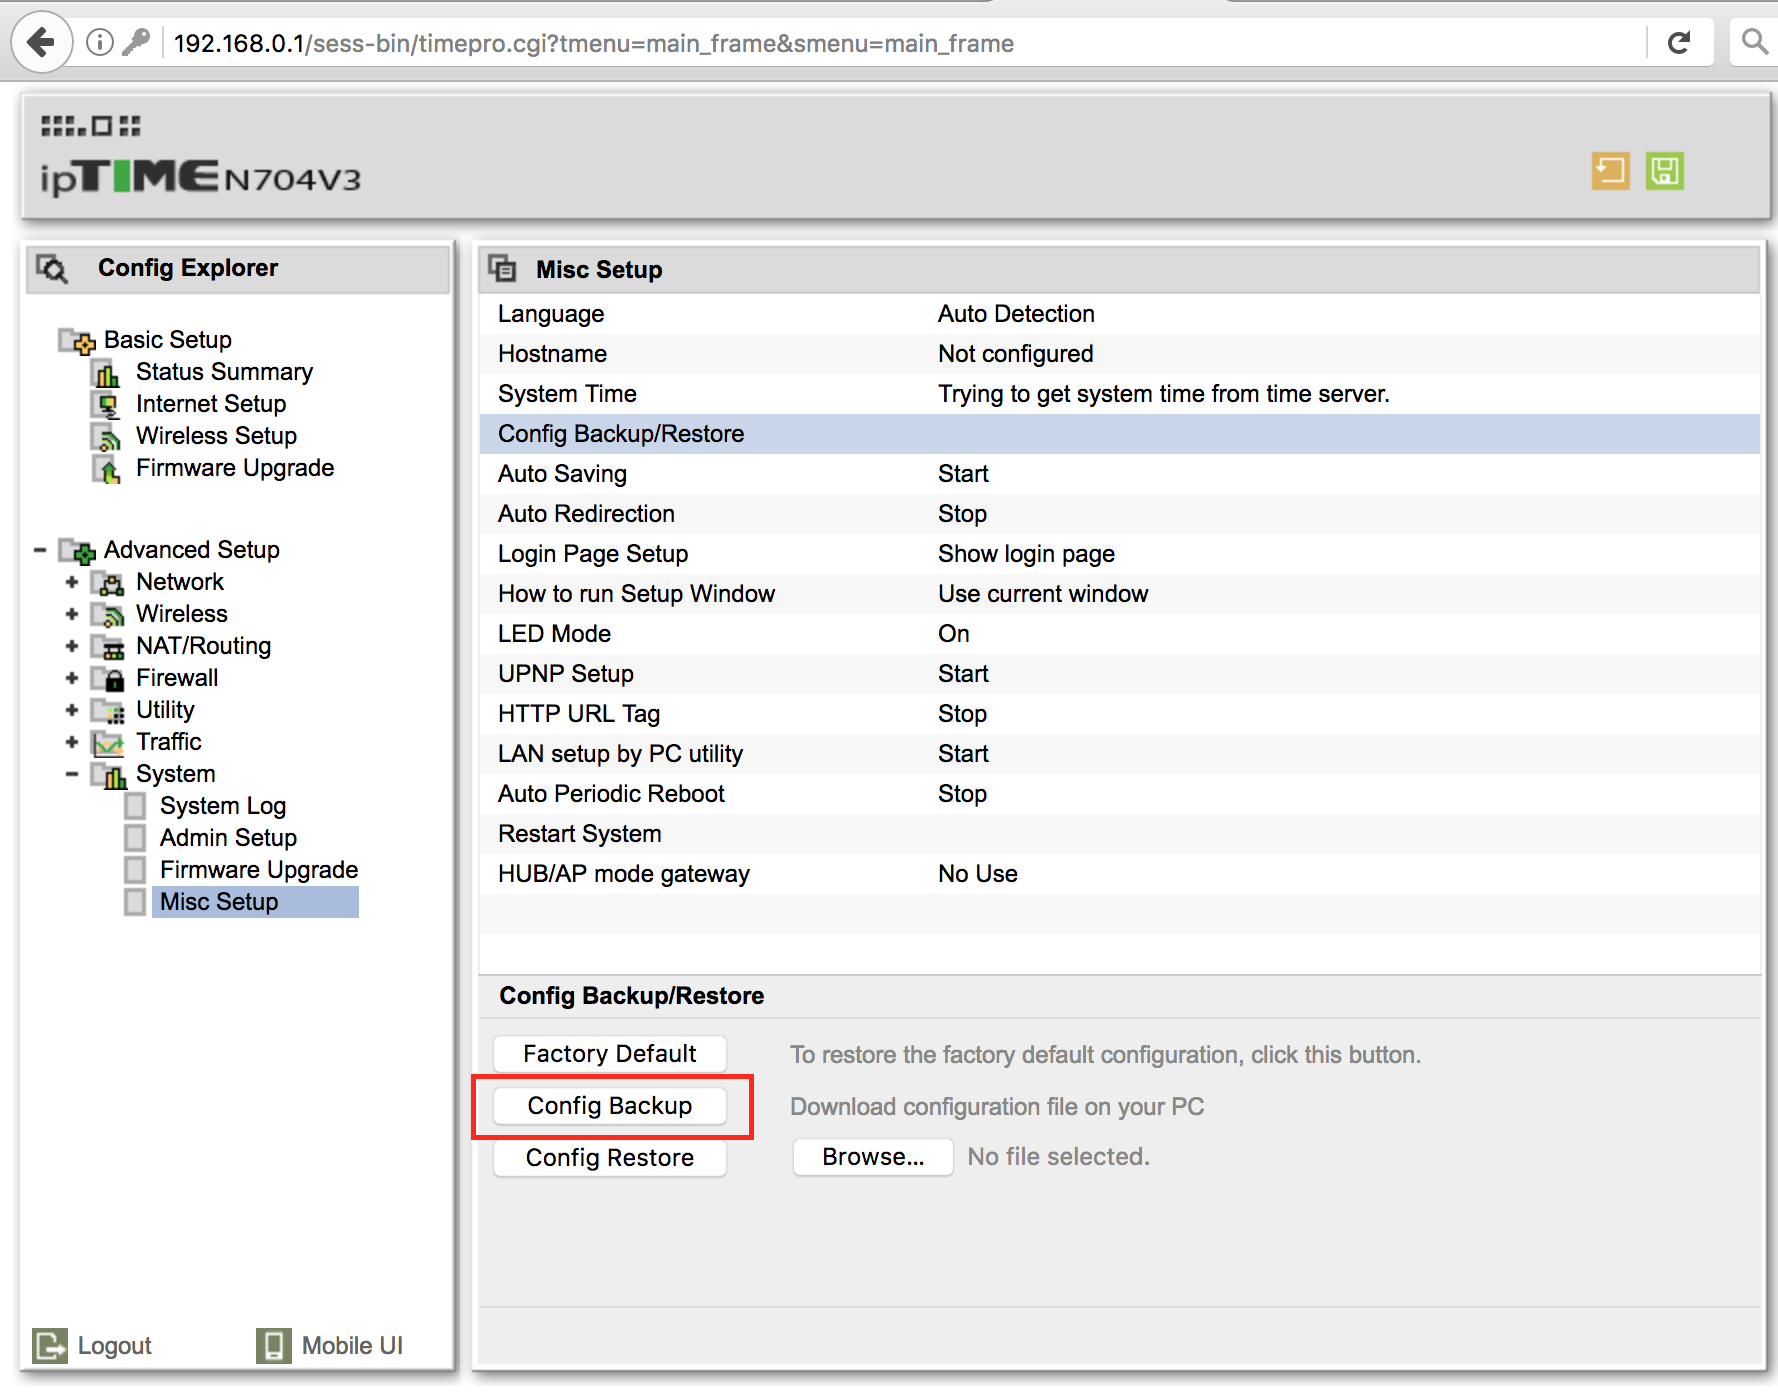
Task: Click the Firewall lock icon
Action: tap(107, 679)
